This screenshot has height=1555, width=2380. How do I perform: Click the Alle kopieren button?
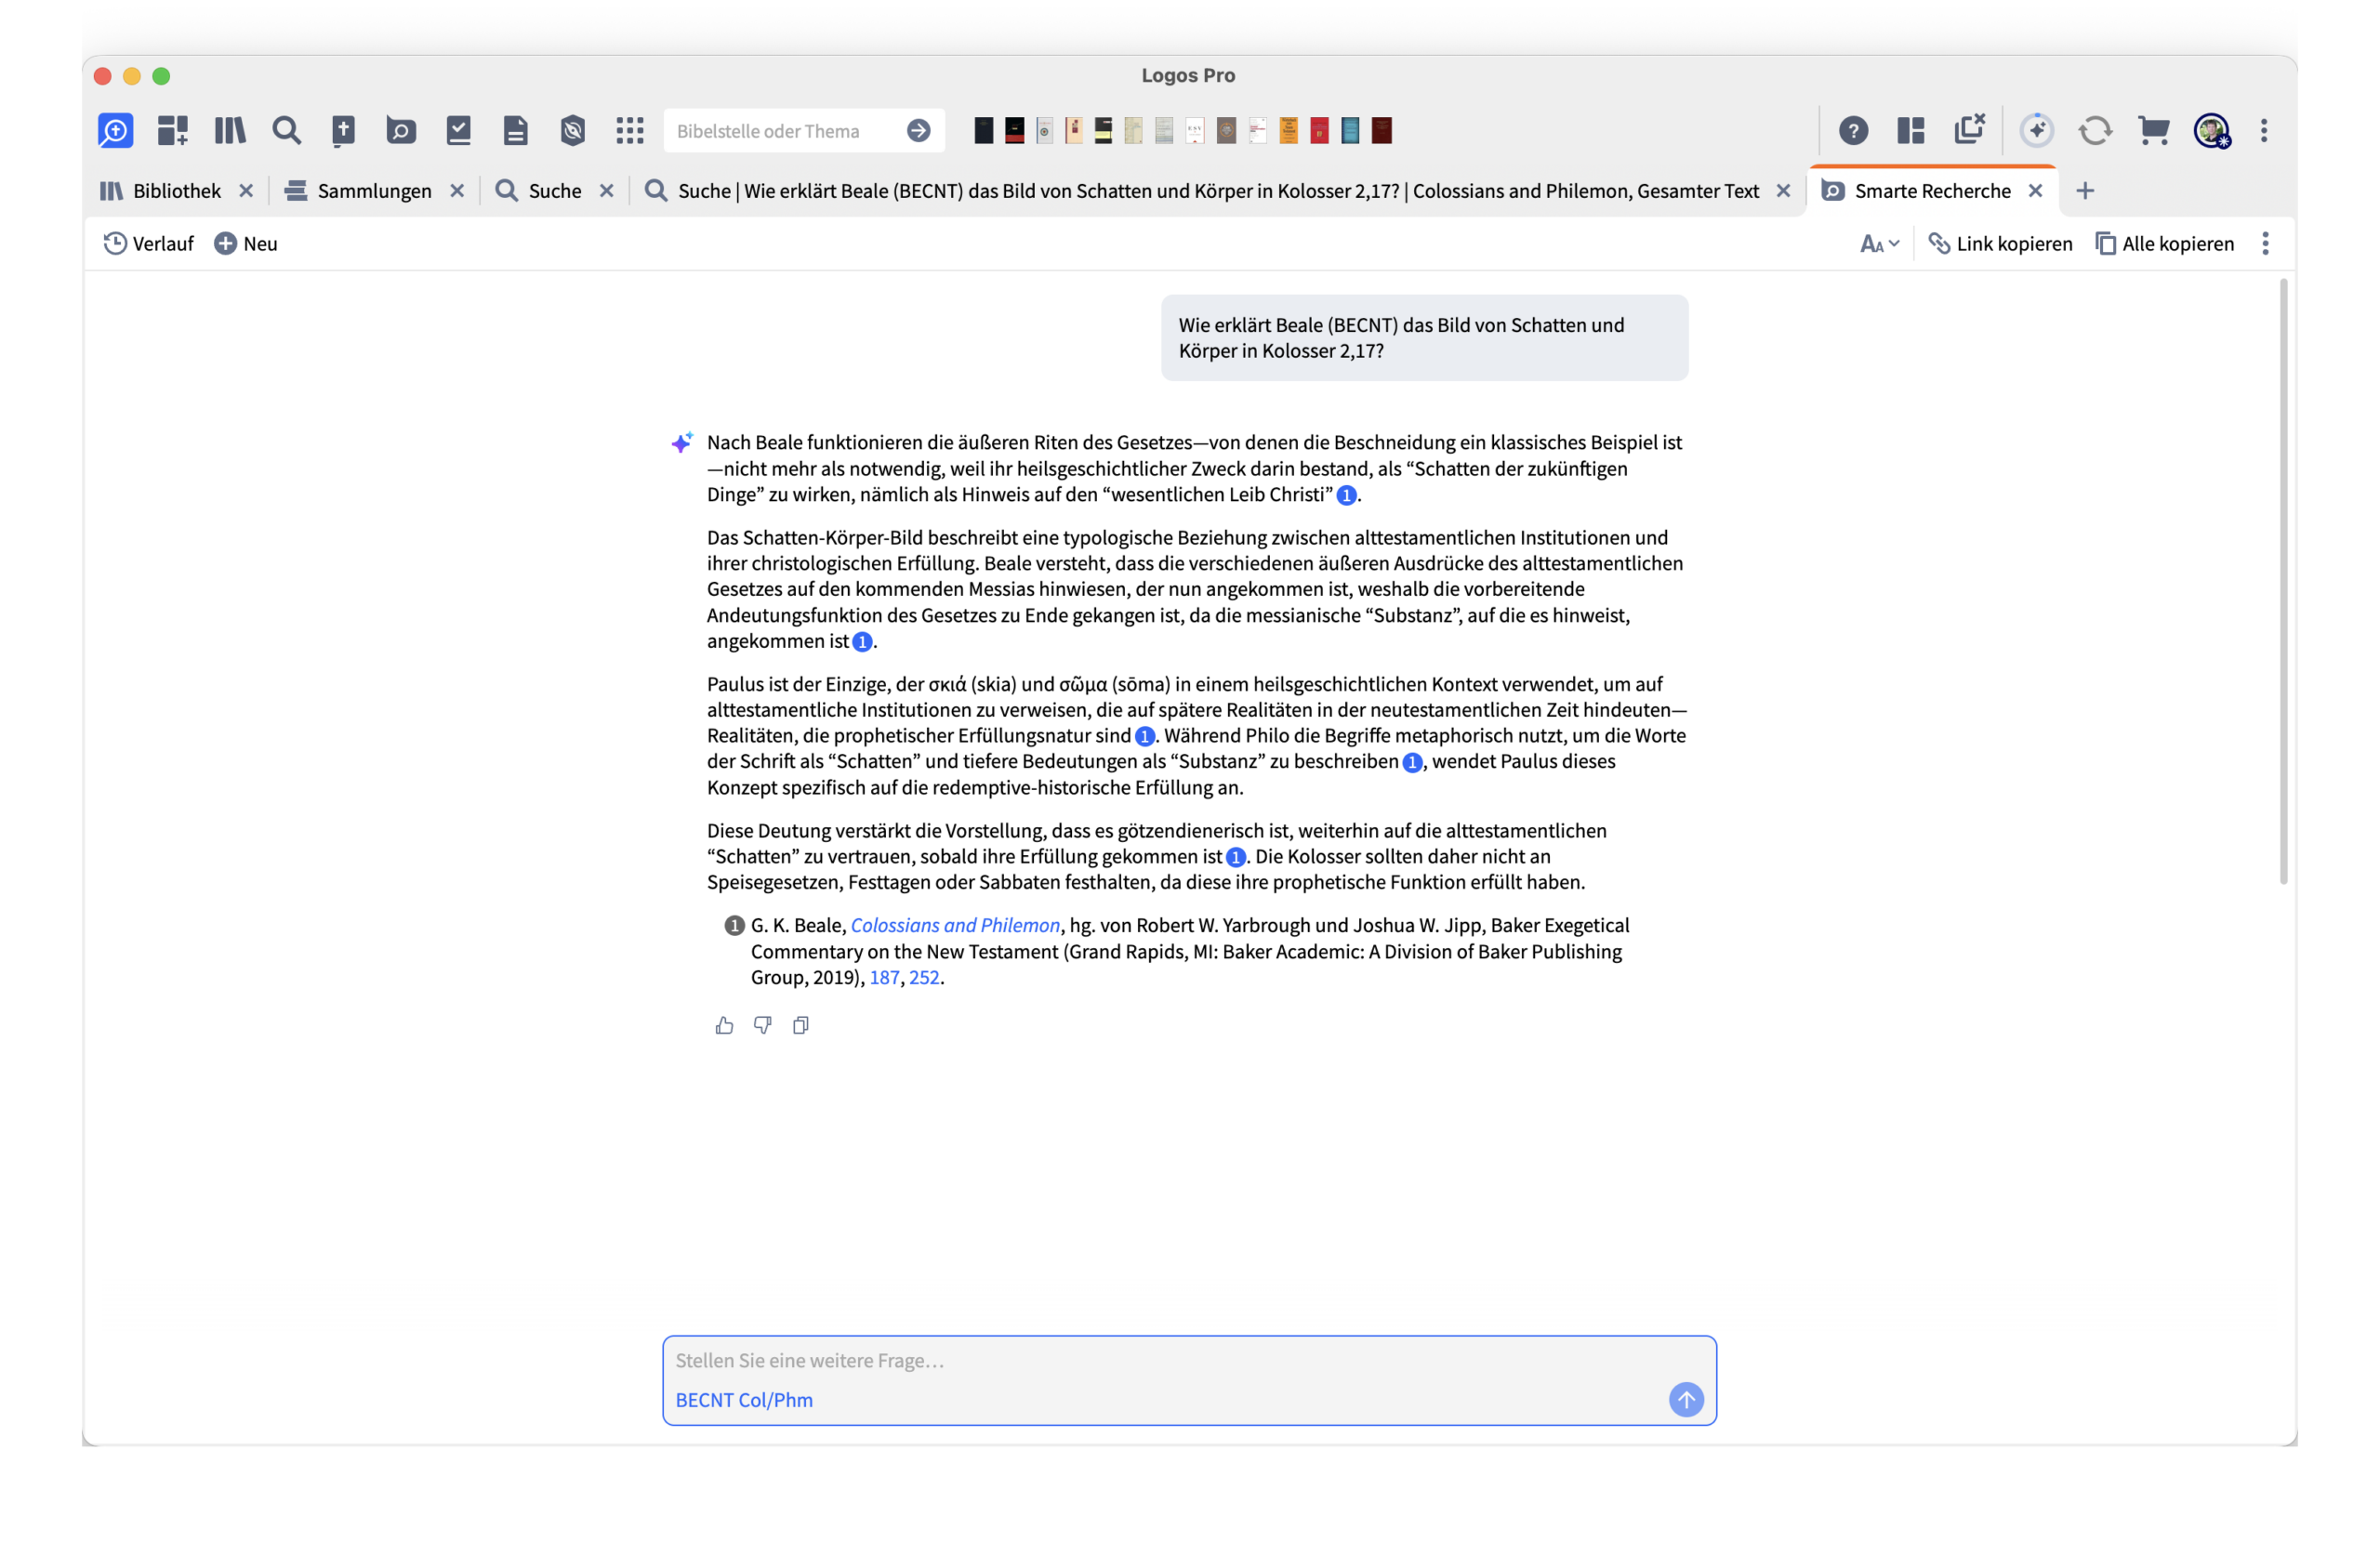[x=2165, y=244]
